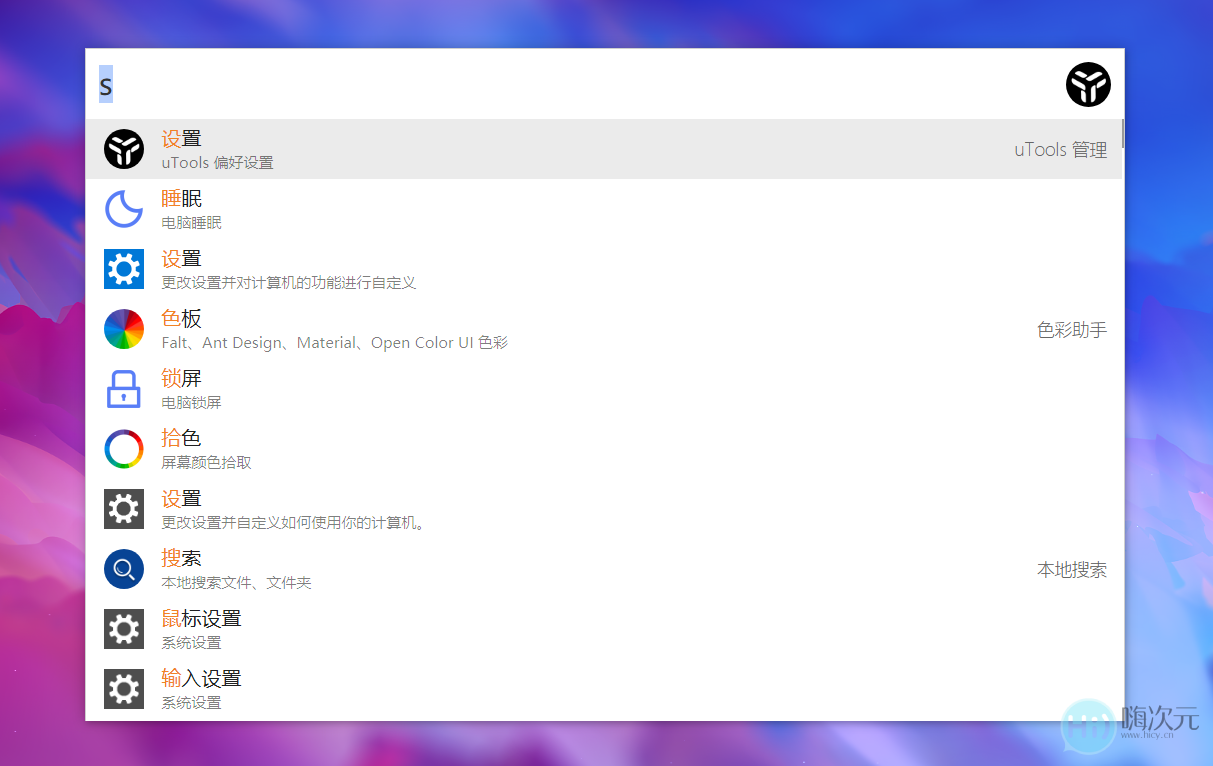Click the color ring icon for 拾色
Viewport: 1213px width, 766px height.
[x=123, y=448]
